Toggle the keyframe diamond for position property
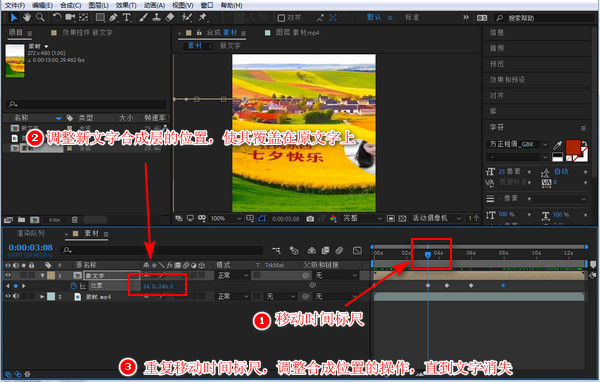The image size is (600, 382). pyautogui.click(x=16, y=286)
